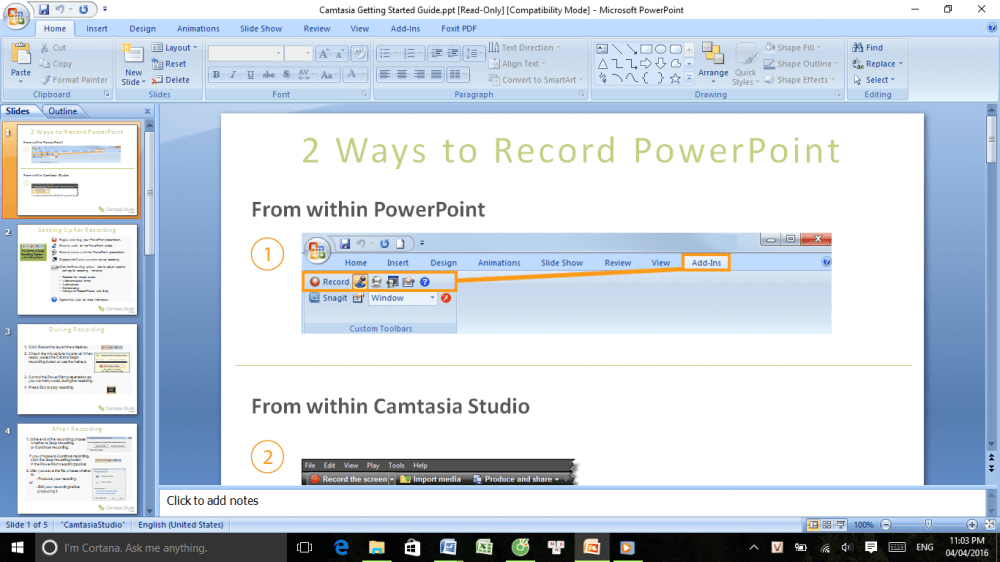Open the Shape Fill color options

(x=793, y=47)
